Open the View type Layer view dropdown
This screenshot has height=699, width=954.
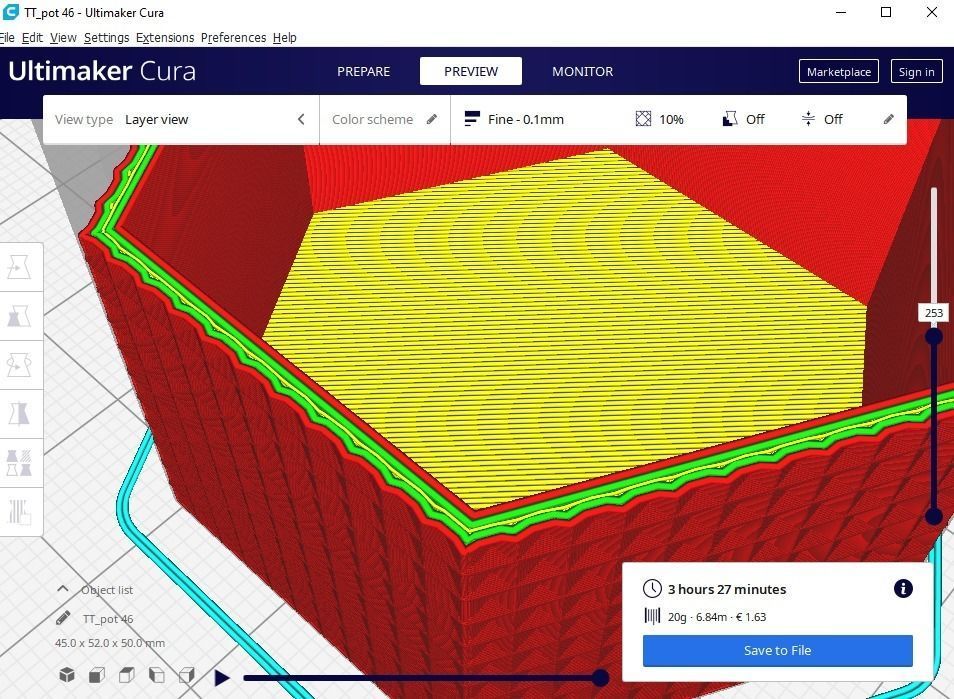[181, 119]
